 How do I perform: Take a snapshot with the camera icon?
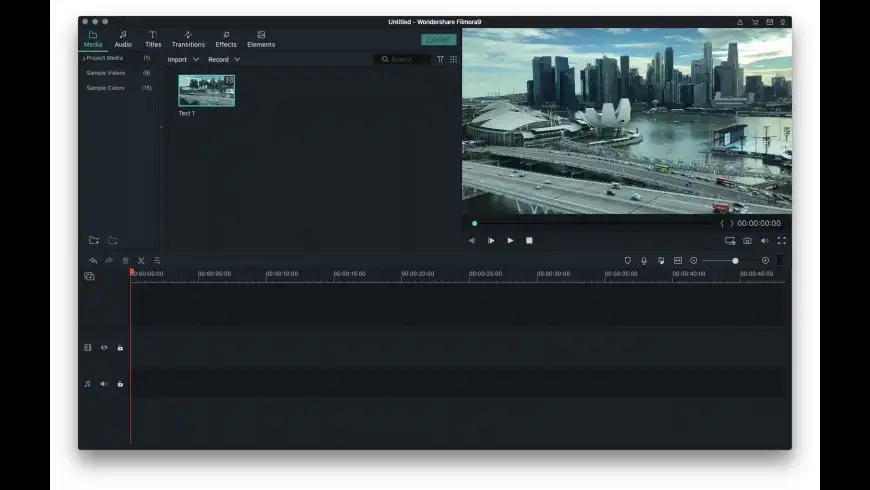tap(747, 240)
